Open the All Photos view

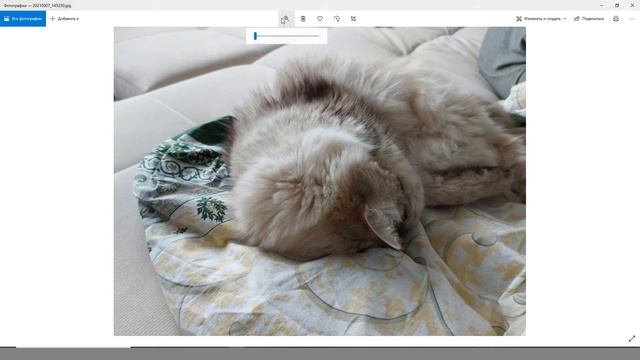click(x=23, y=19)
